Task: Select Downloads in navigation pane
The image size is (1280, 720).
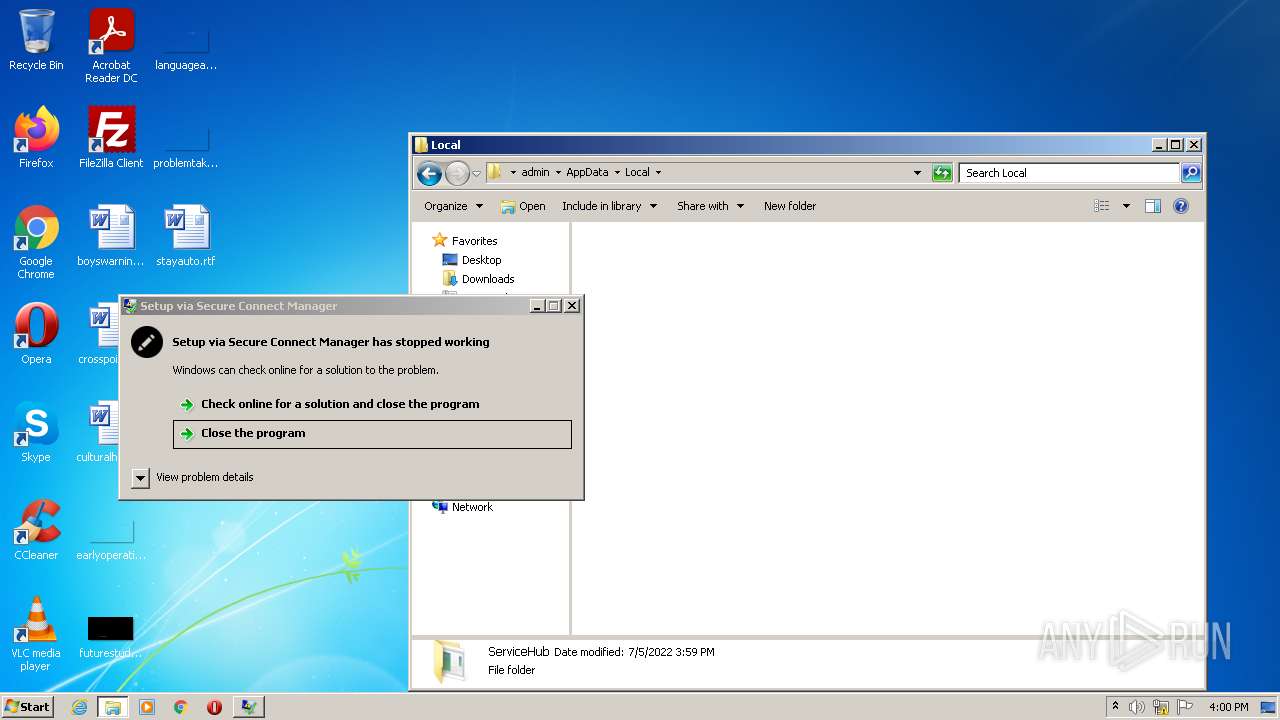Action: coord(488,279)
